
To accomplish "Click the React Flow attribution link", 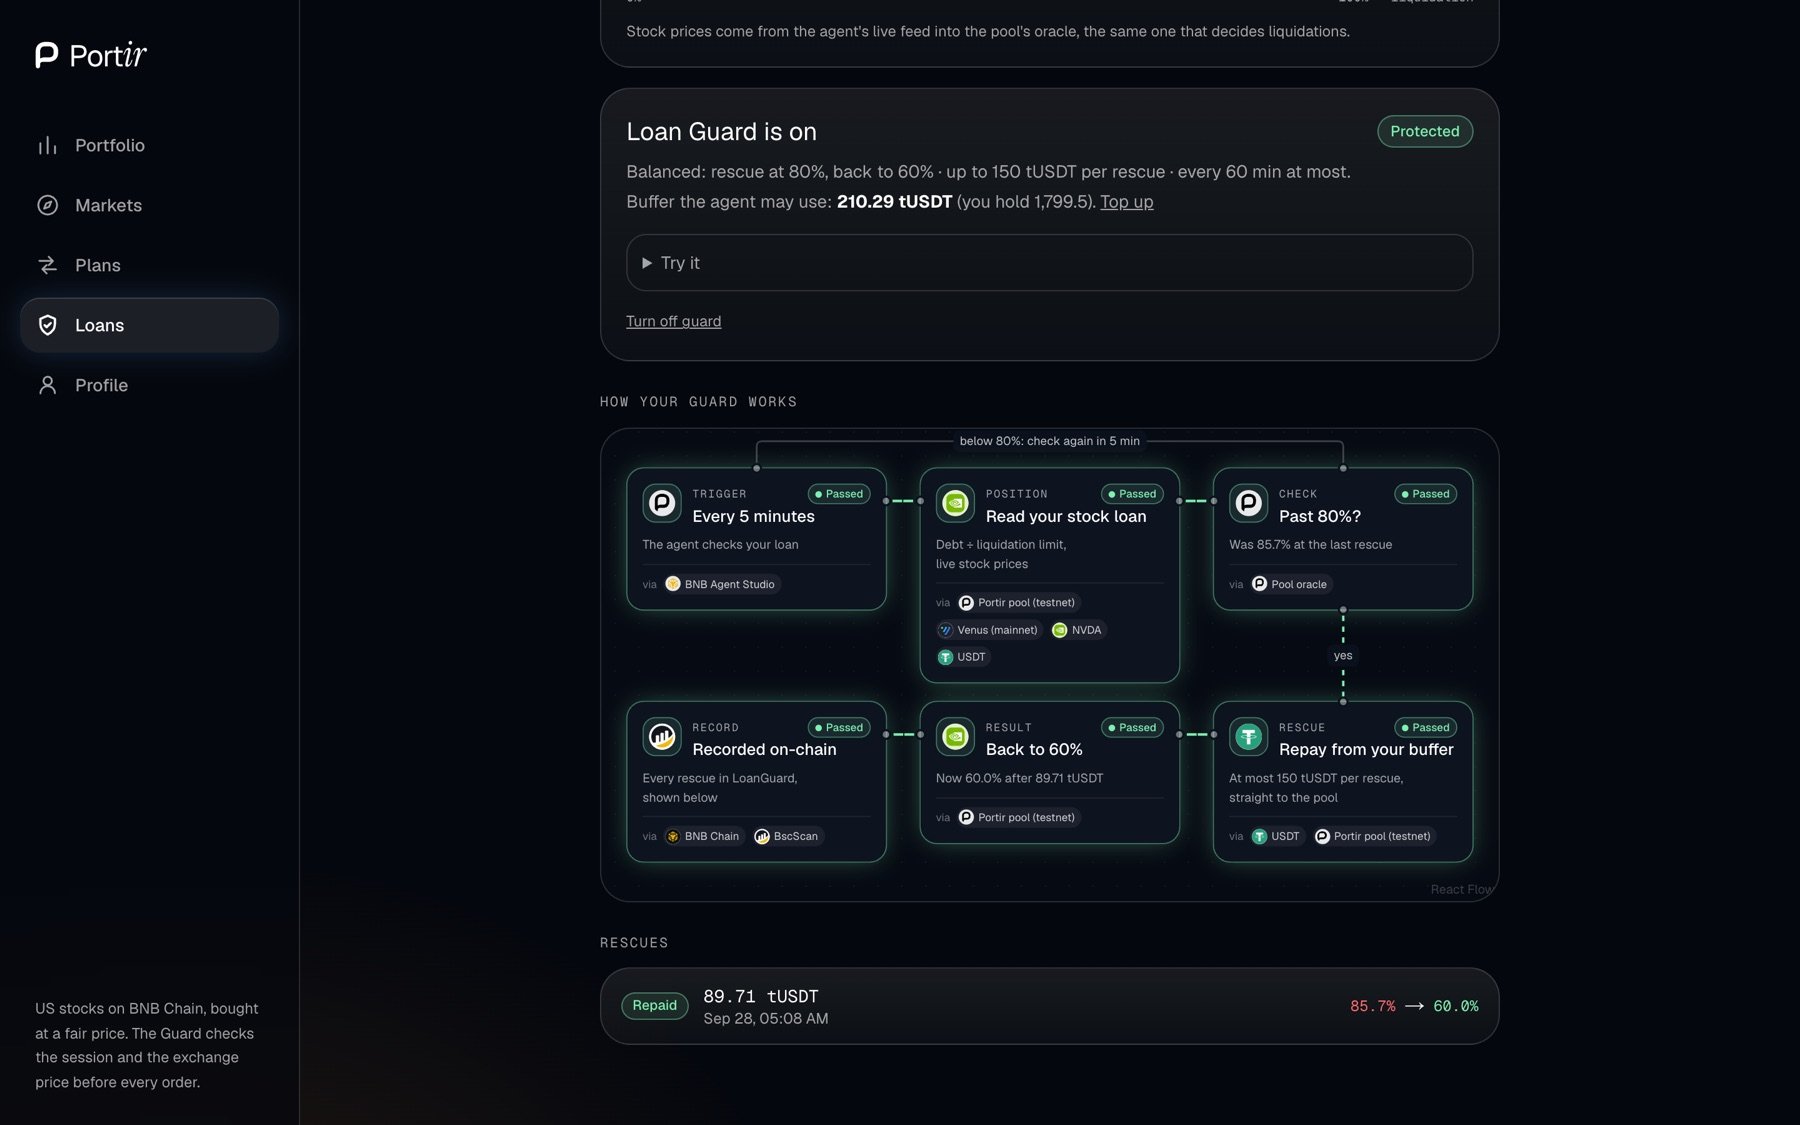I will coord(1461,890).
